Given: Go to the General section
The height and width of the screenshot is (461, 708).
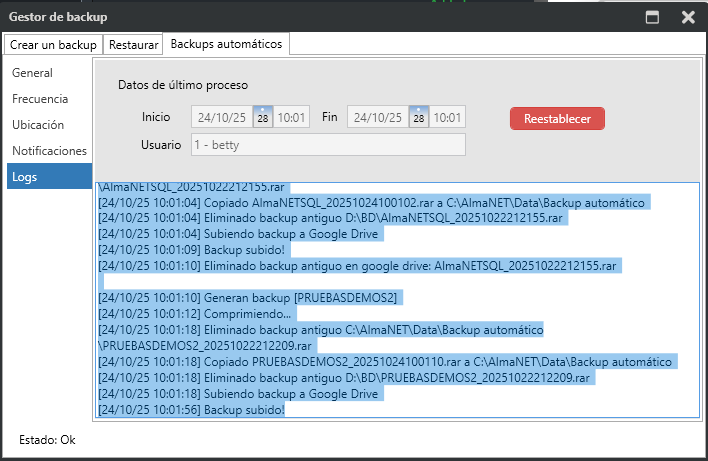Looking at the screenshot, I should pos(32,73).
